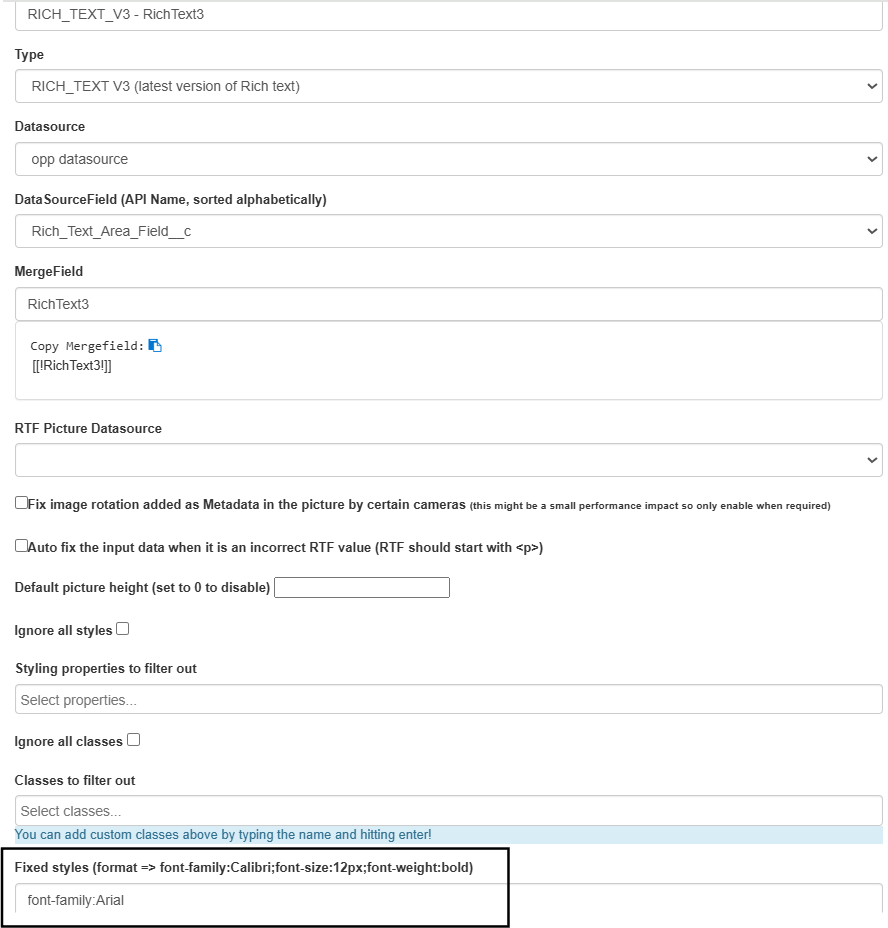Screen dimensions: 888x928
Task: Open the Type dropdown showing RICH_TEXT V3
Action: tap(449, 86)
